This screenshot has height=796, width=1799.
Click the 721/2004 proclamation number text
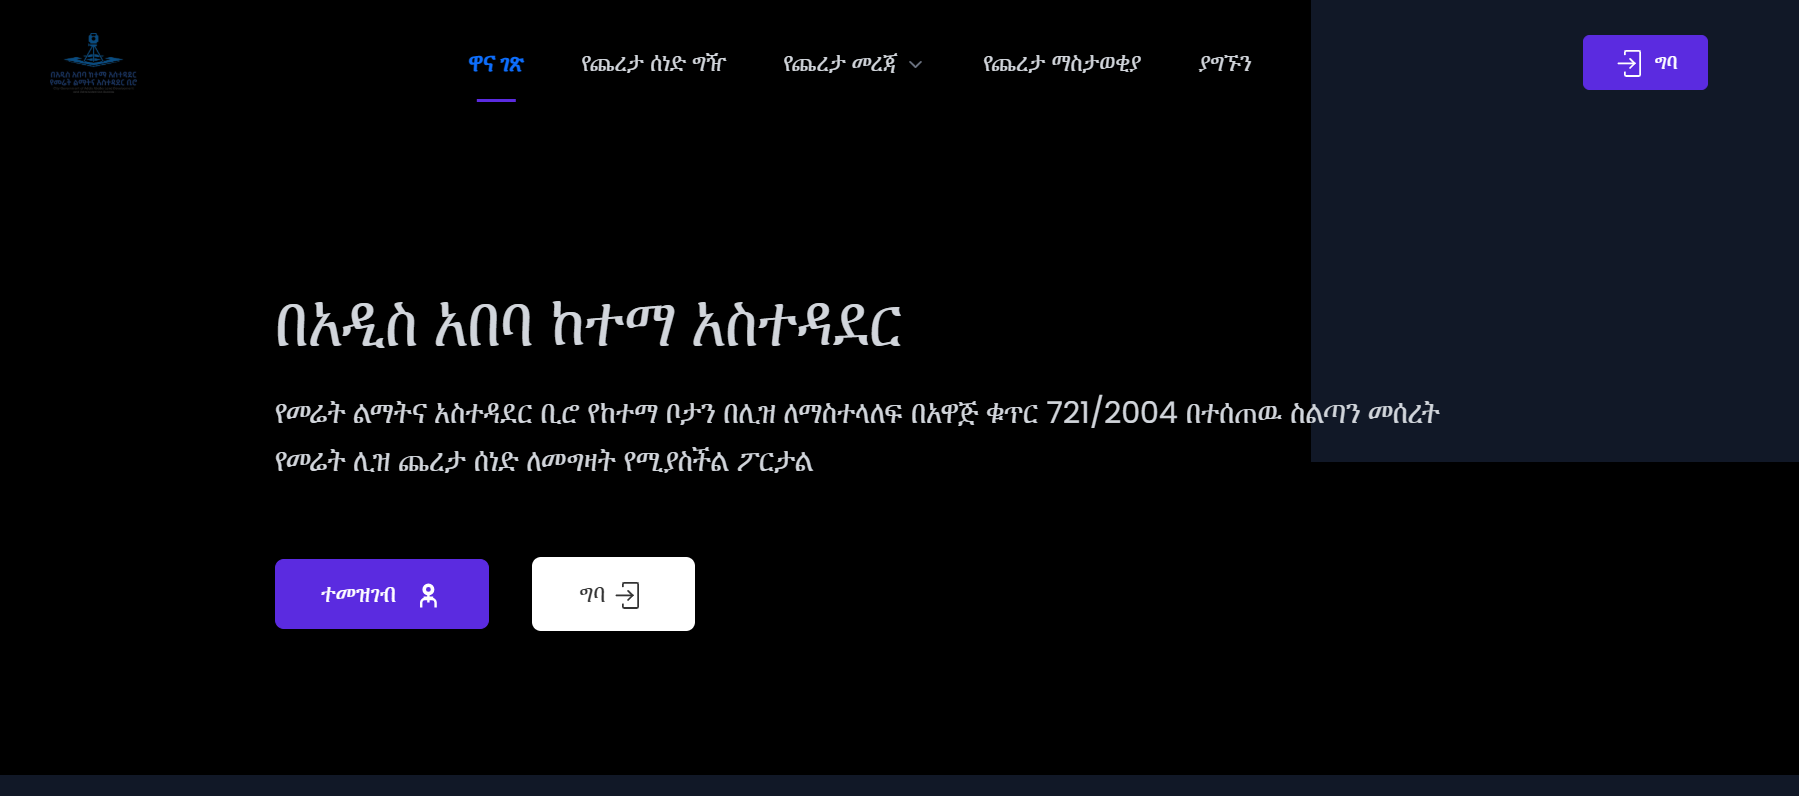pos(1111,412)
